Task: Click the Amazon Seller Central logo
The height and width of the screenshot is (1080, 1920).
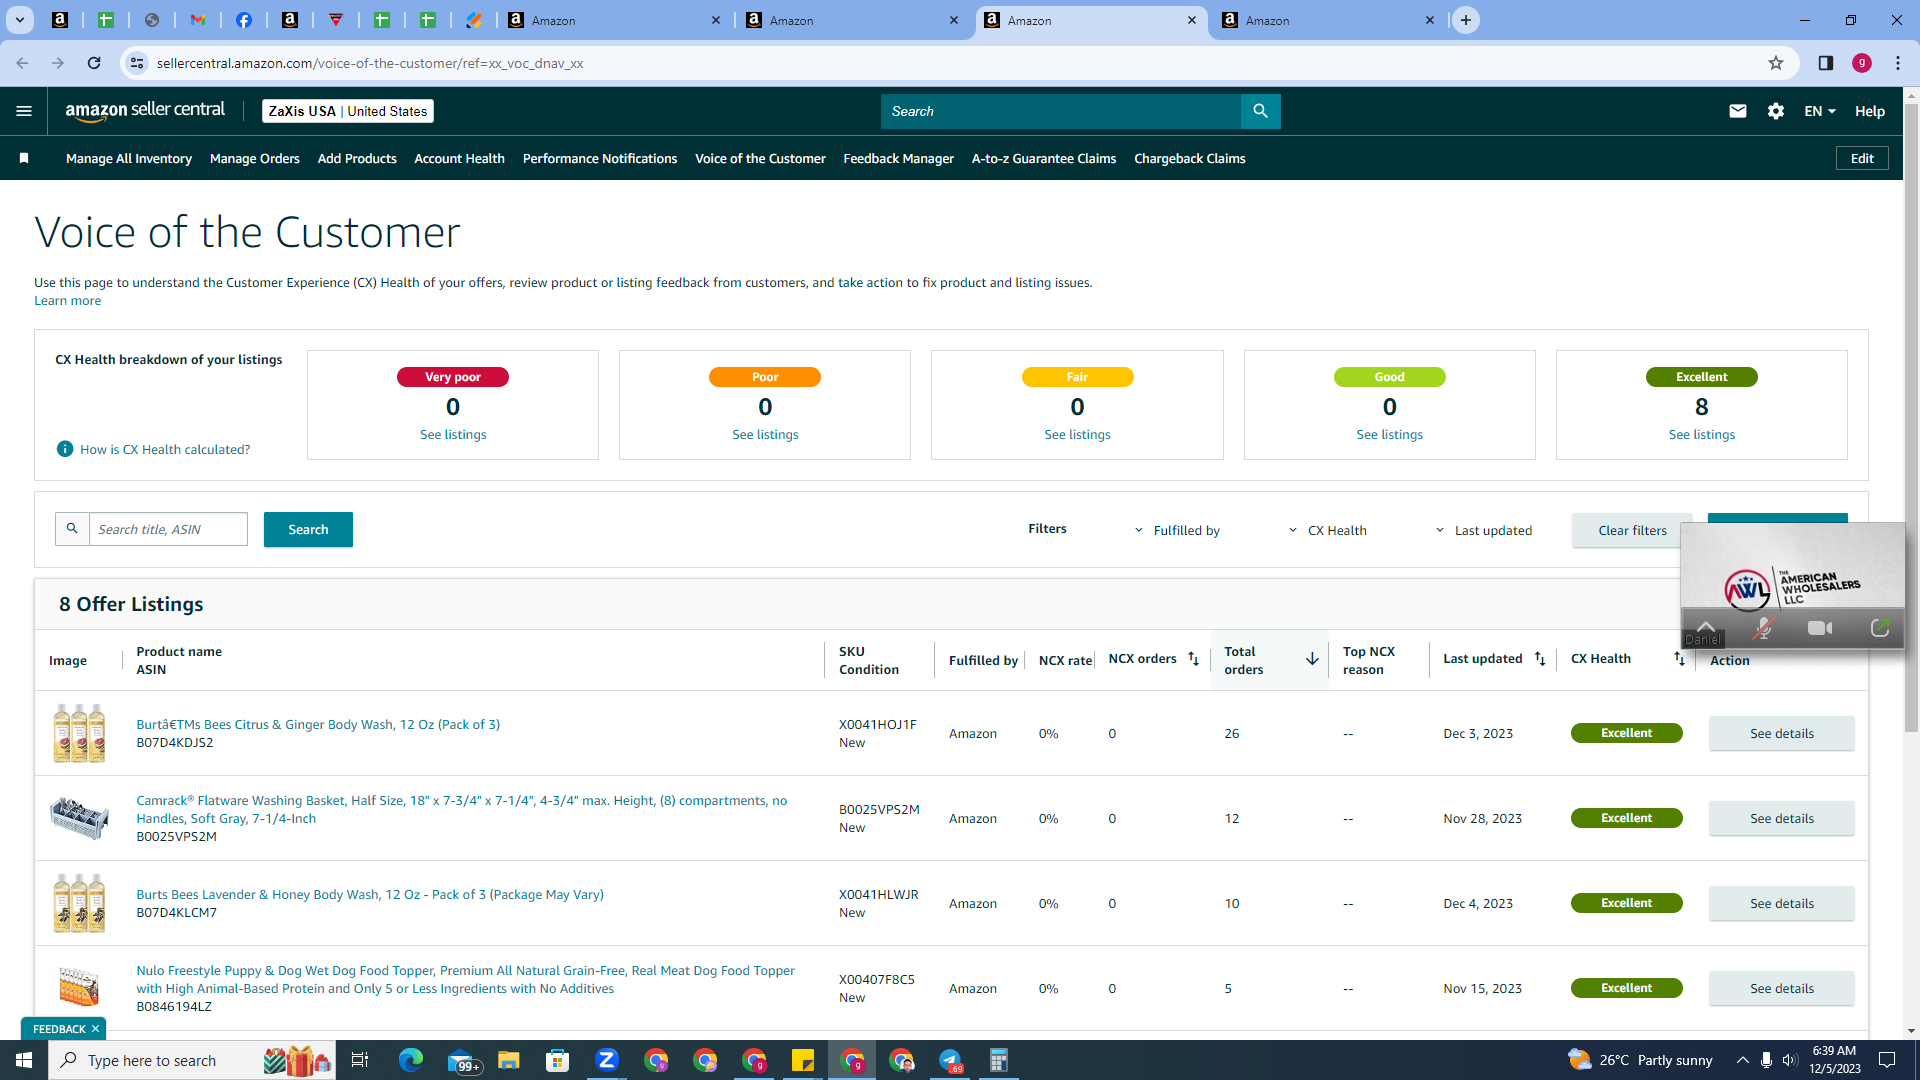Action: (x=145, y=111)
